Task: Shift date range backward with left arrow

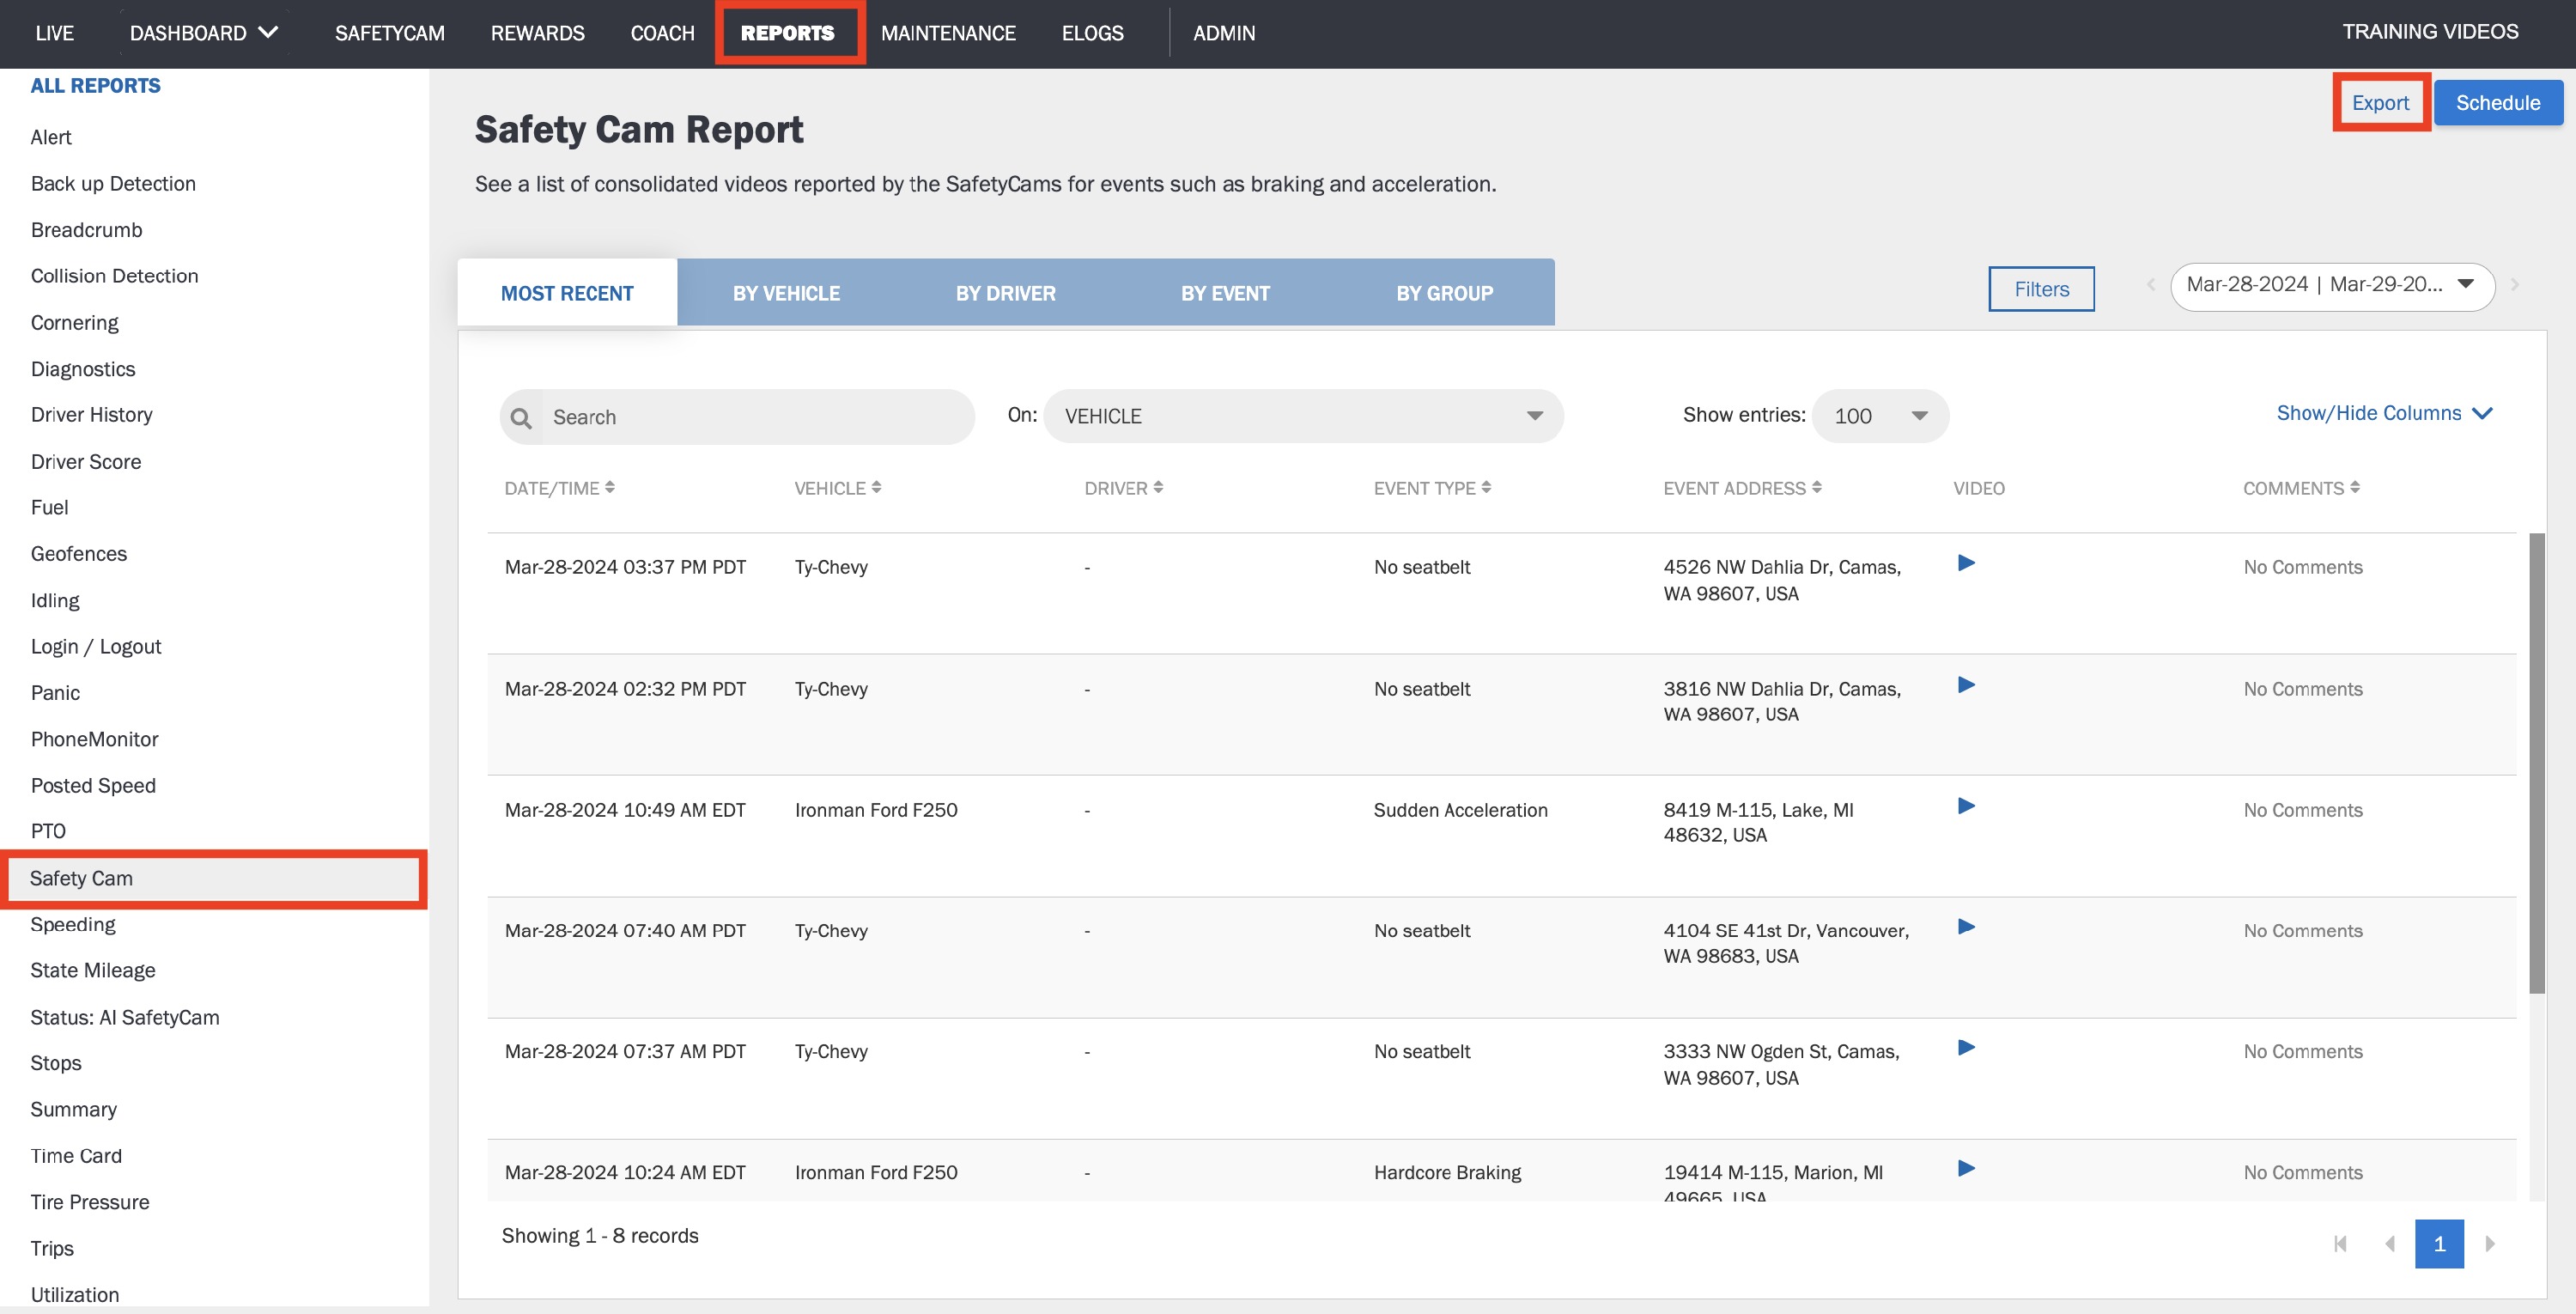Action: click(x=2150, y=285)
